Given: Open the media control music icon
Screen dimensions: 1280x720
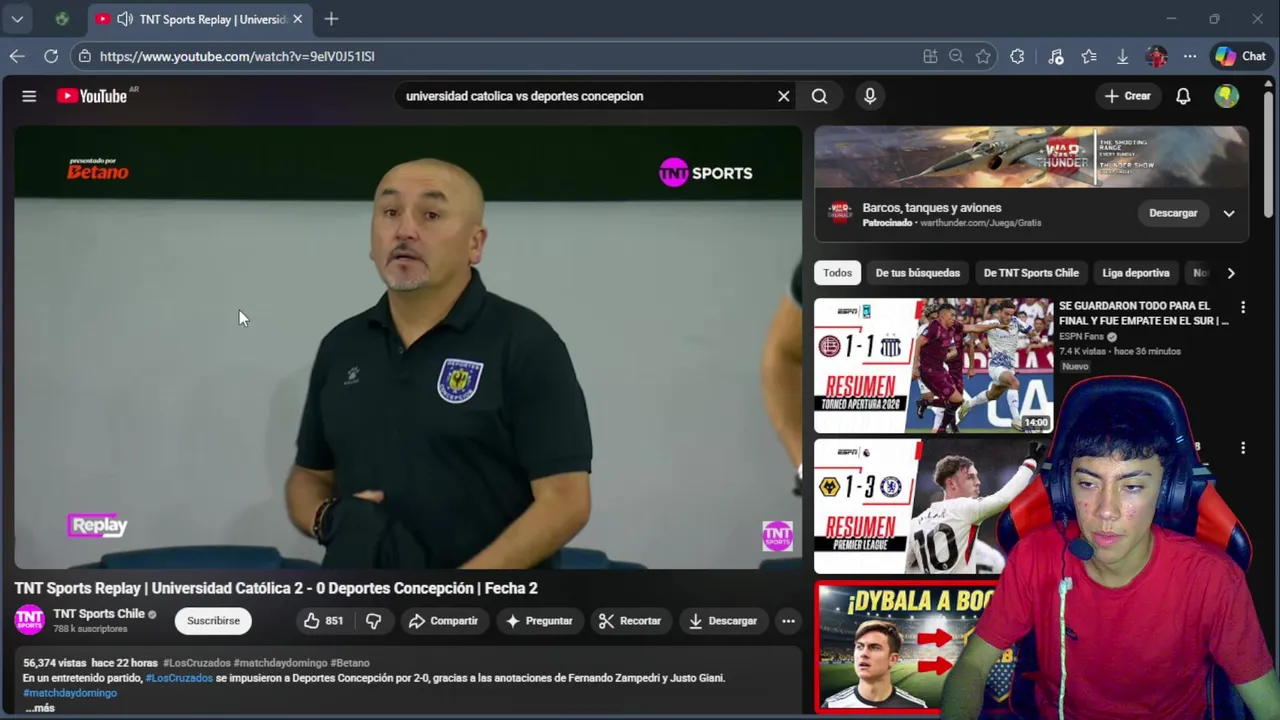Looking at the screenshot, I should point(1056,57).
